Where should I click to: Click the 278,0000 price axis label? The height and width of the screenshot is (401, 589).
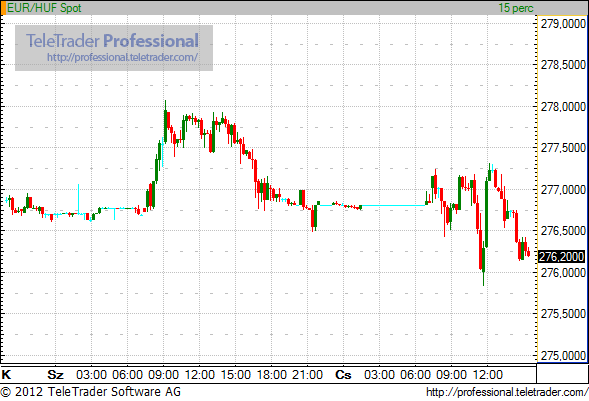click(x=563, y=107)
